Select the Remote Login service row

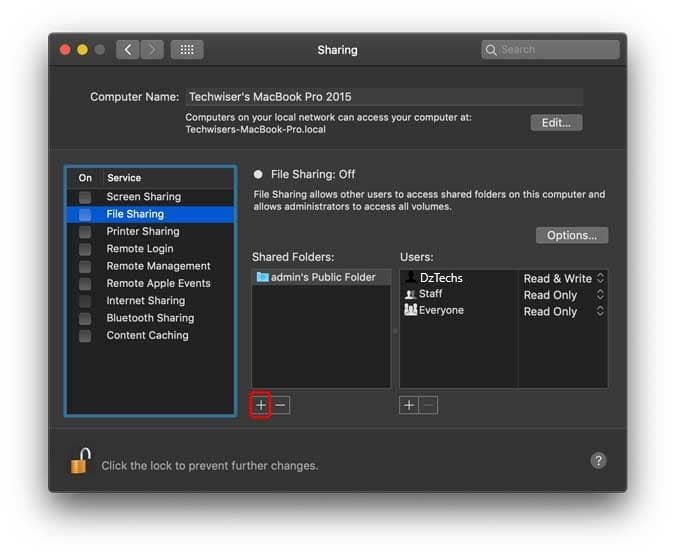point(150,249)
